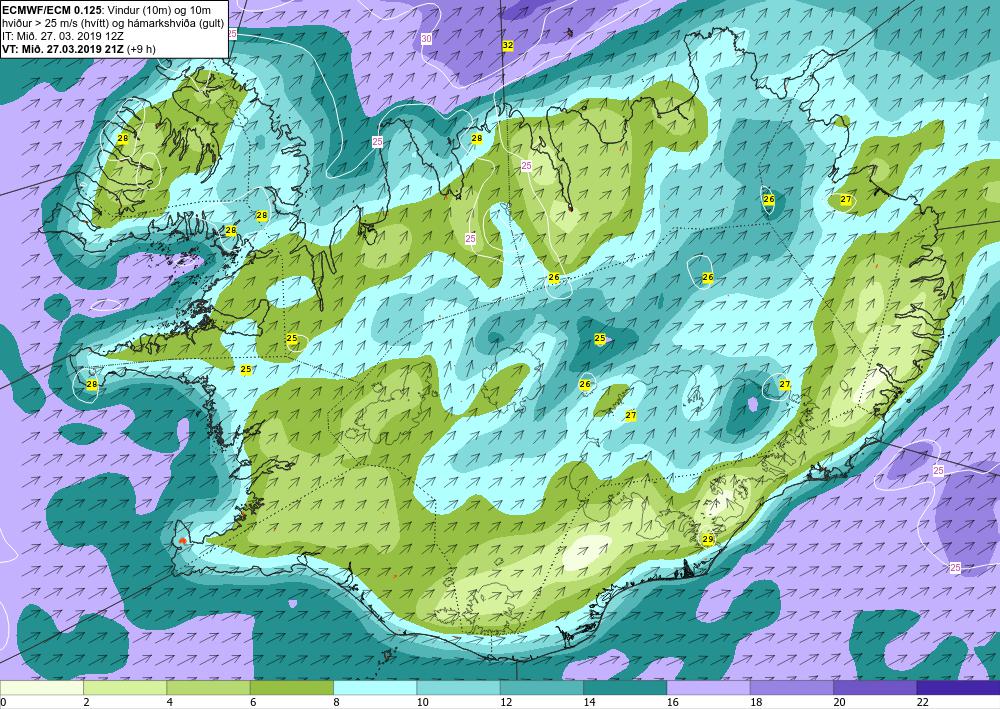1000x709 pixels.
Task: Pick the 4–6 m/s green legend band
Action: [x=209, y=688]
